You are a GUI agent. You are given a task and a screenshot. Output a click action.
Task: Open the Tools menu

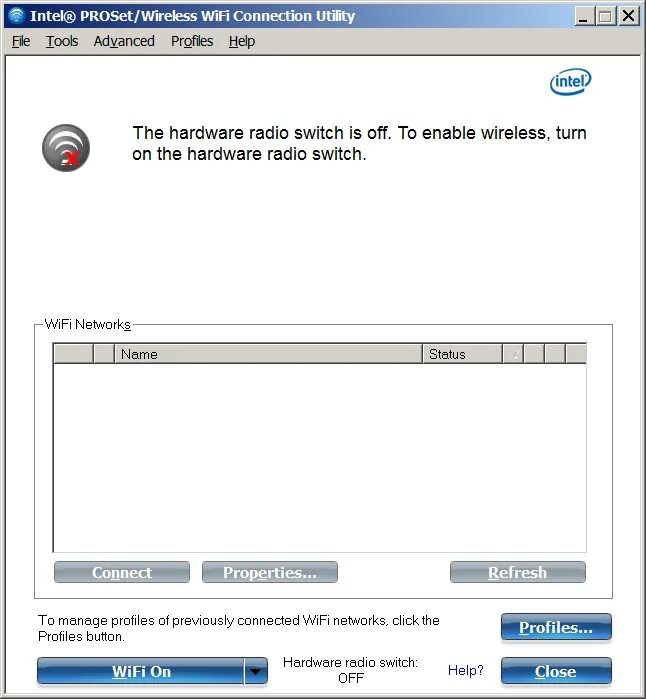[x=62, y=41]
